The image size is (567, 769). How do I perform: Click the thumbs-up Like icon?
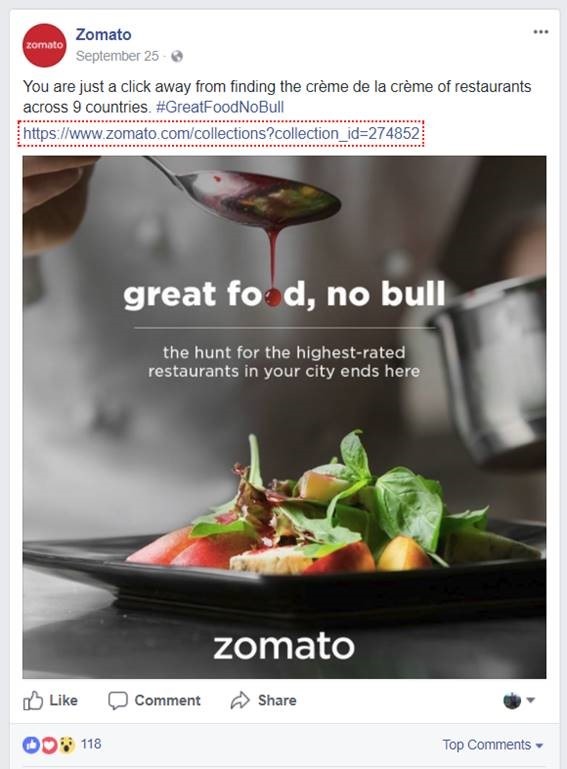(x=33, y=700)
